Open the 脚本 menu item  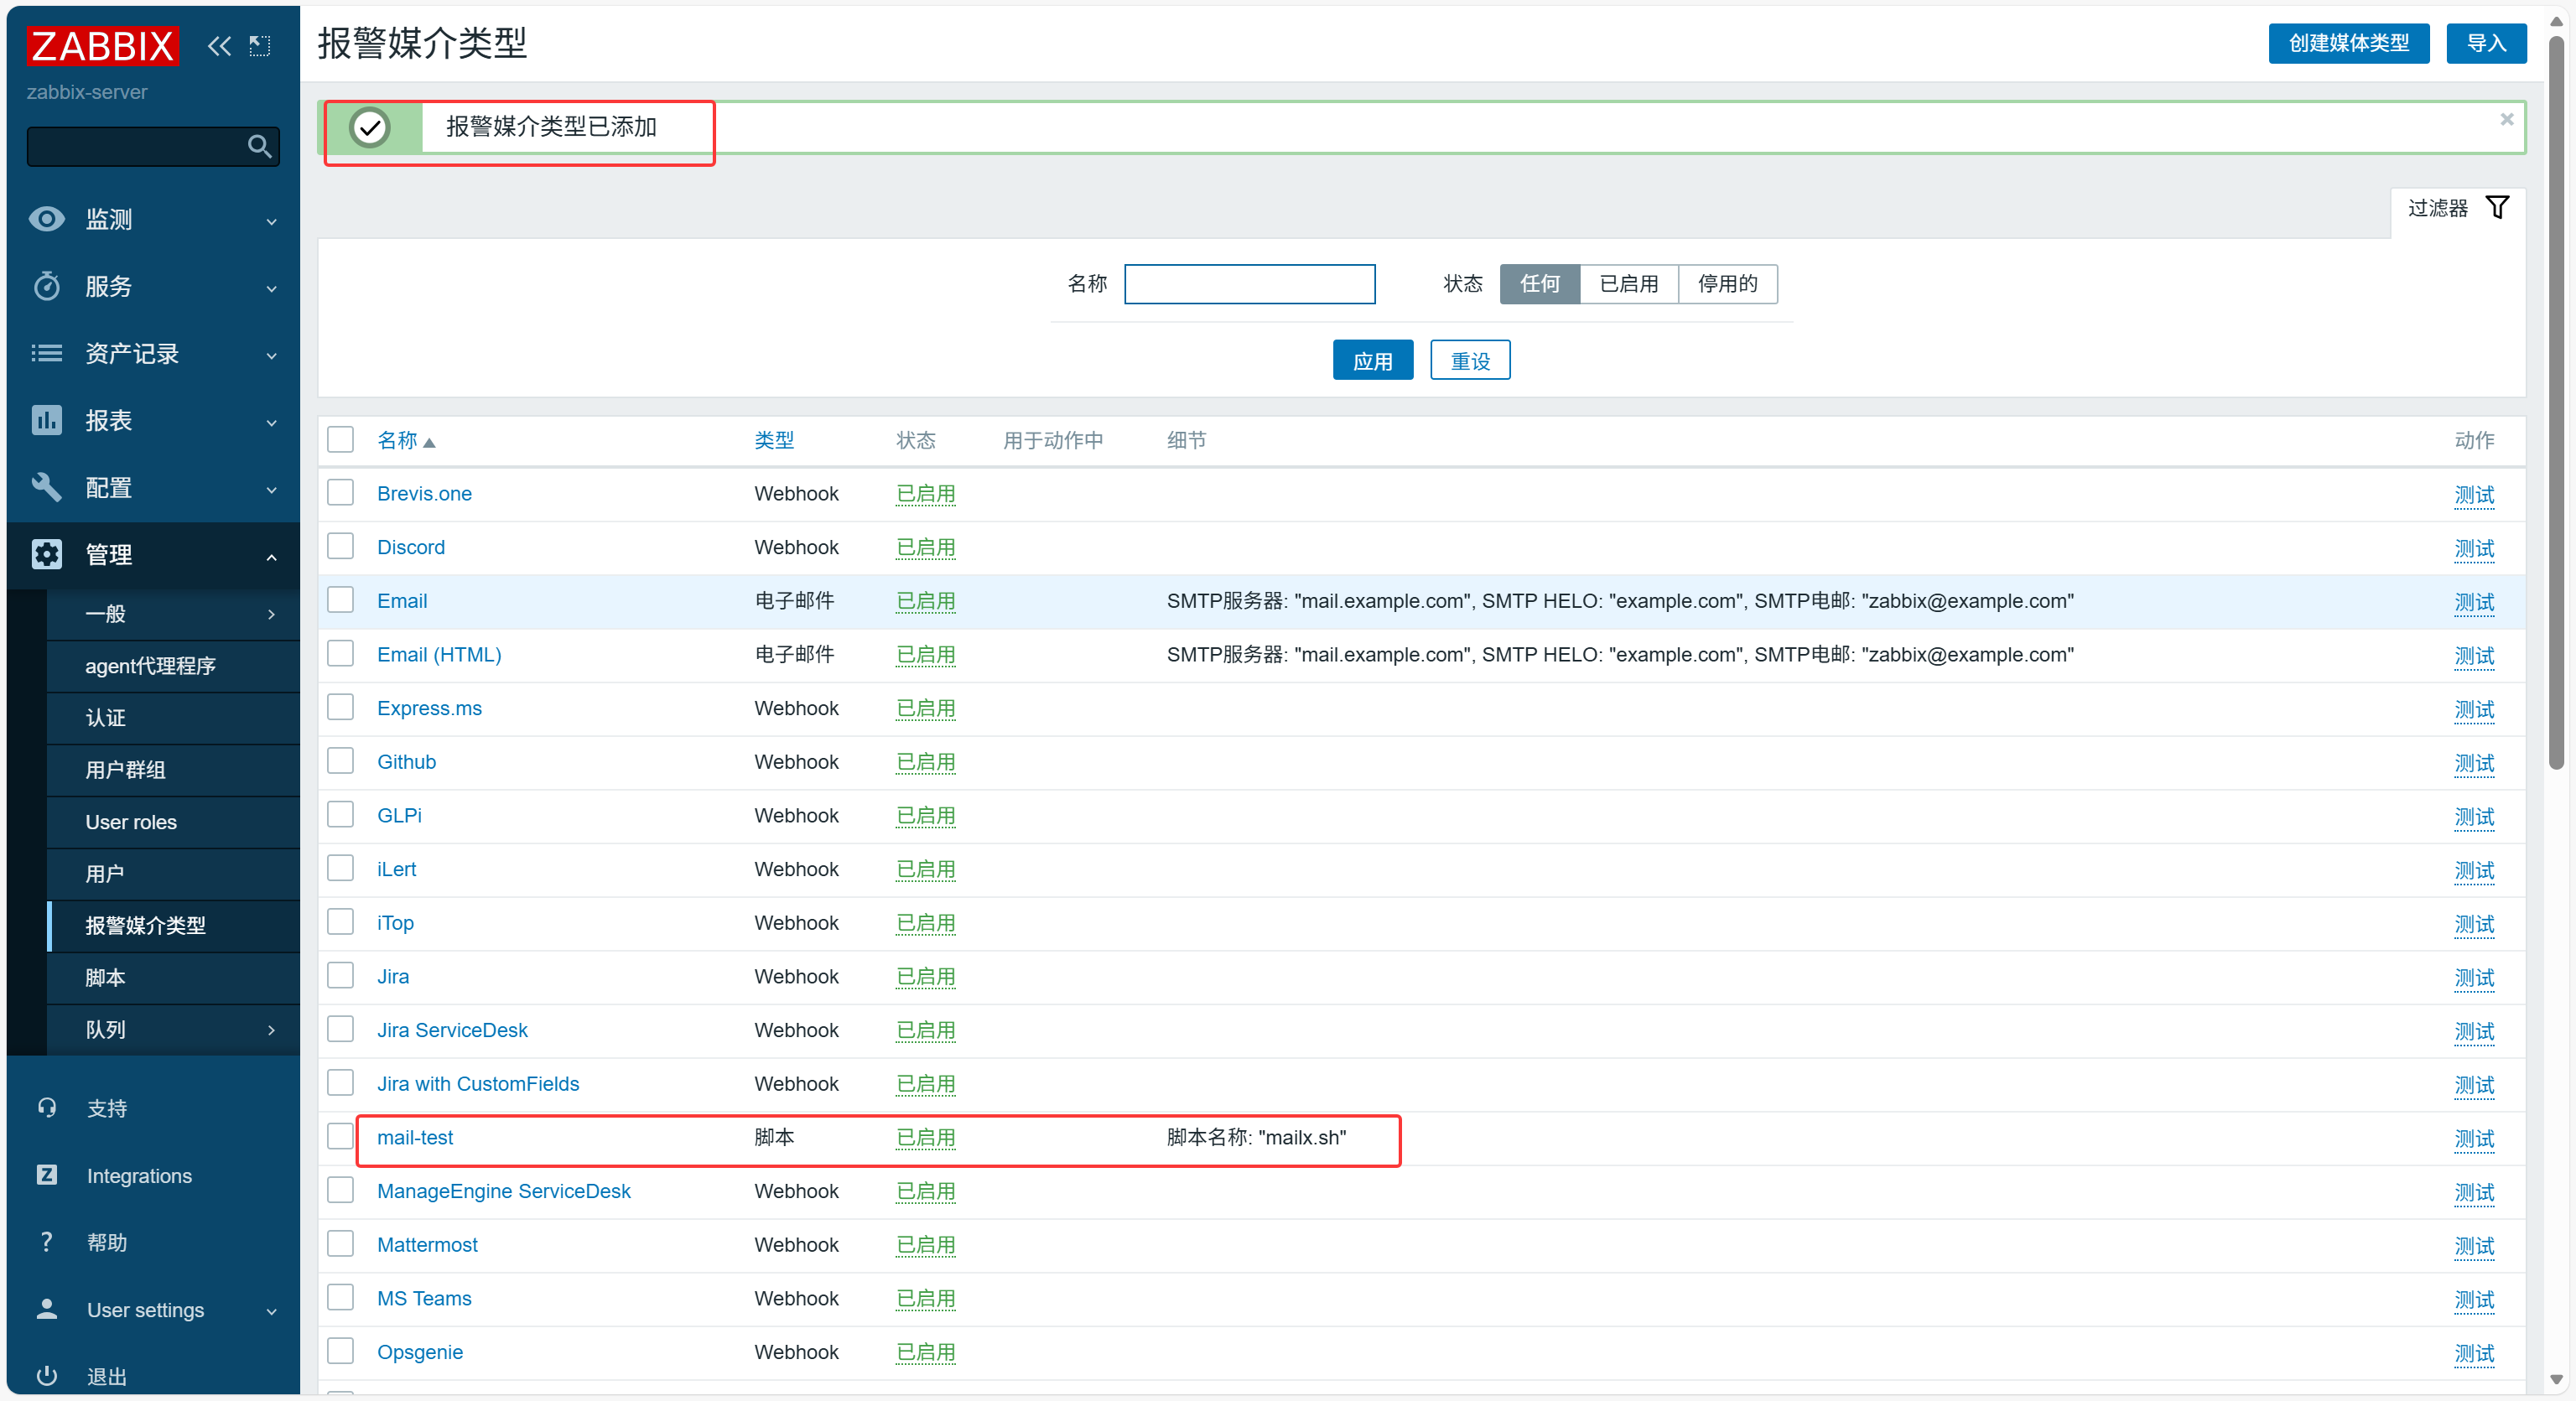click(173, 978)
